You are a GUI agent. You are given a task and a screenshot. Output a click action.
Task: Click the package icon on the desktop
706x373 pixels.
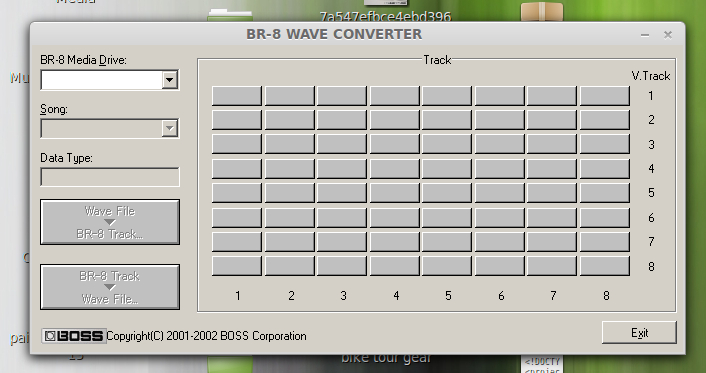coord(542,11)
